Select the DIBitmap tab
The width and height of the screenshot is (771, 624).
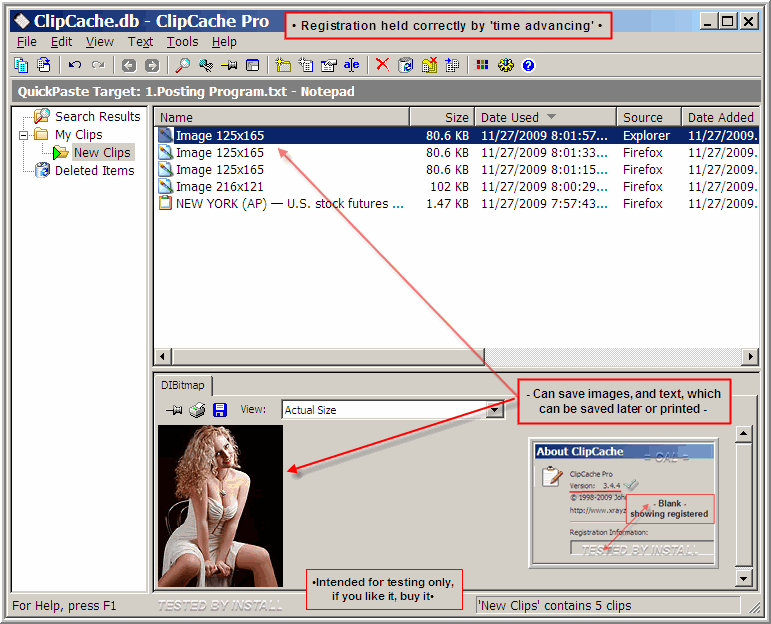click(183, 386)
